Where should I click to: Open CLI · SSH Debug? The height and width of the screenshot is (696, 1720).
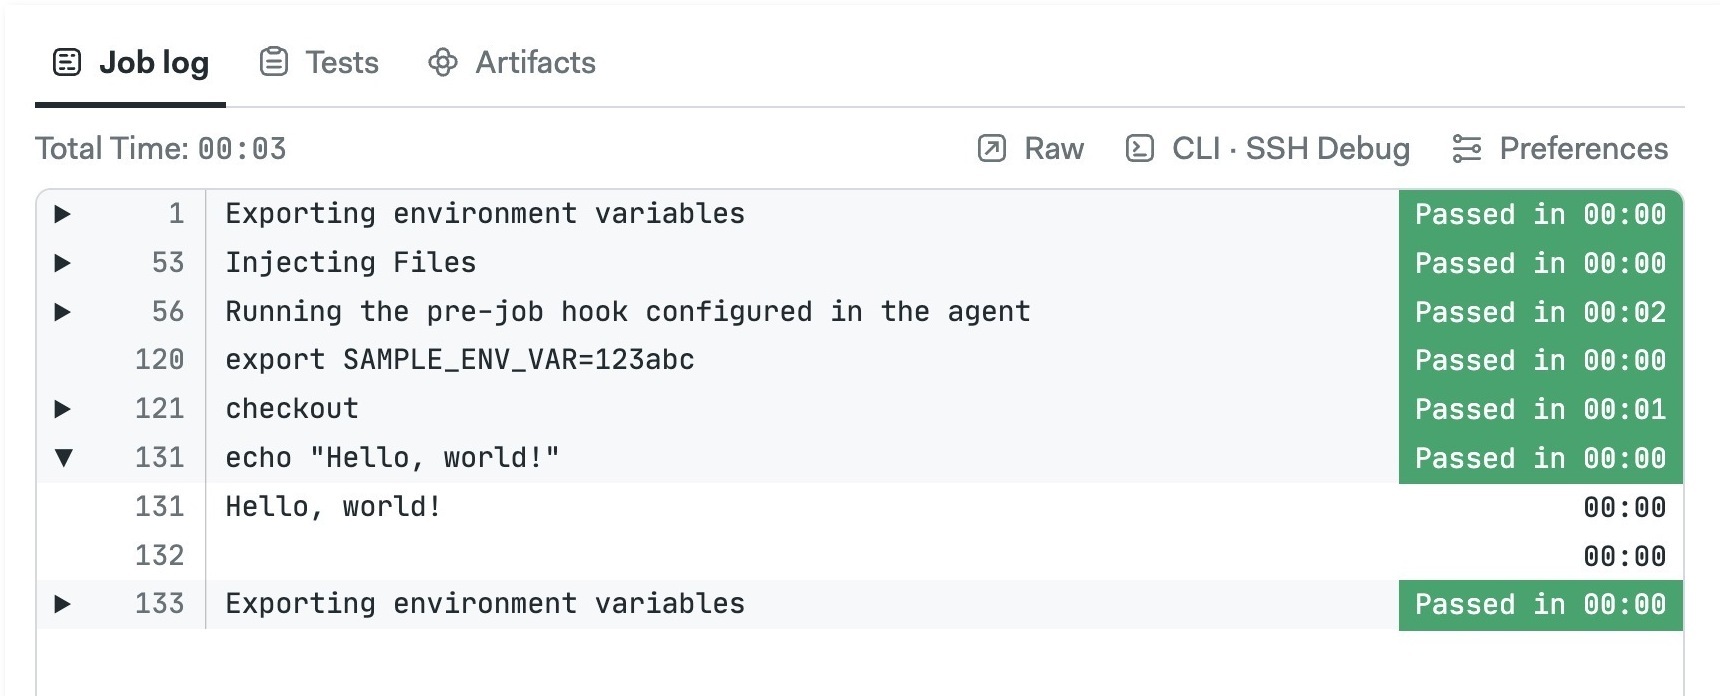pos(1268,149)
